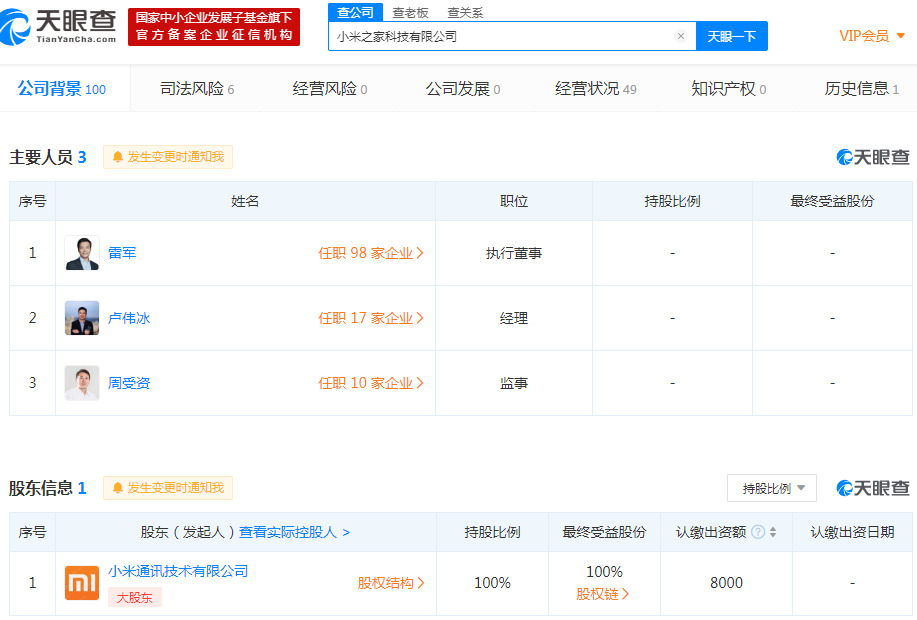Enable change notification for 主要人员
The image size is (917, 620).
168,157
